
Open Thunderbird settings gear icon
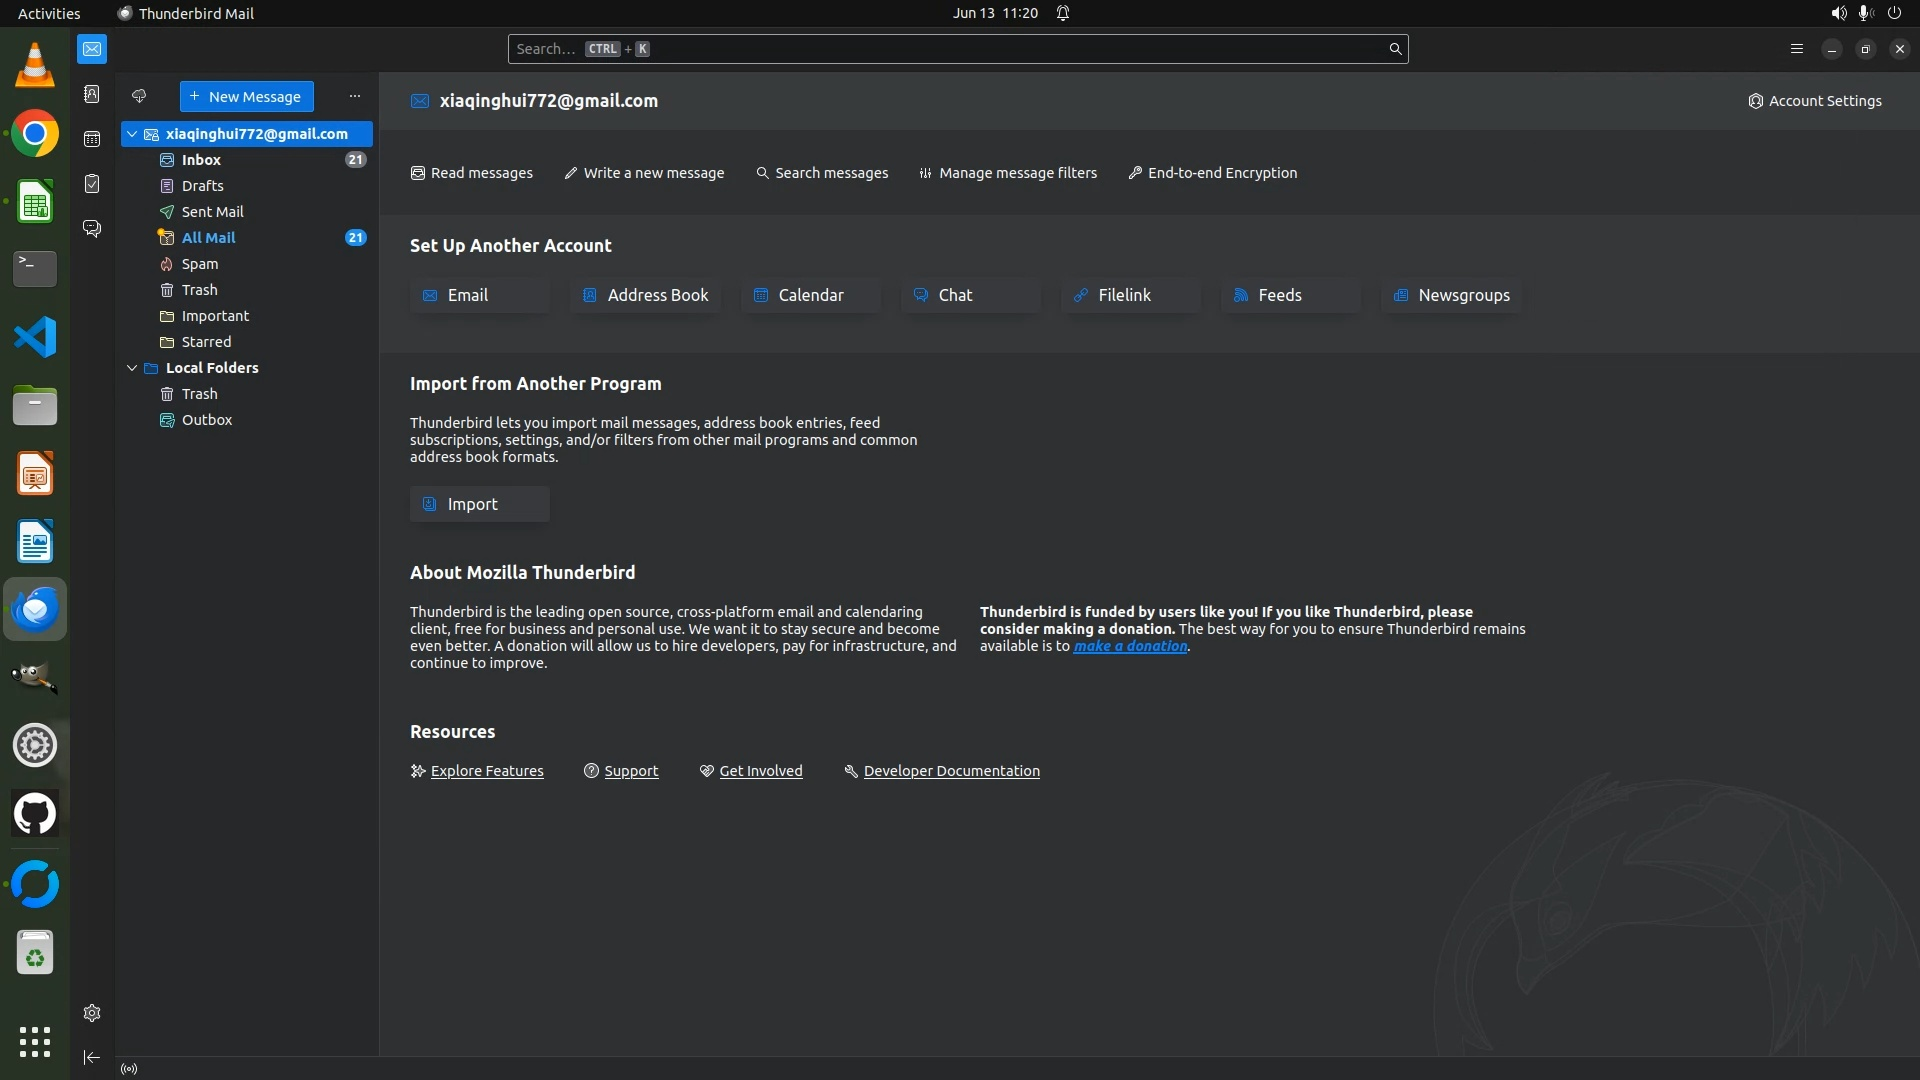pyautogui.click(x=92, y=1013)
